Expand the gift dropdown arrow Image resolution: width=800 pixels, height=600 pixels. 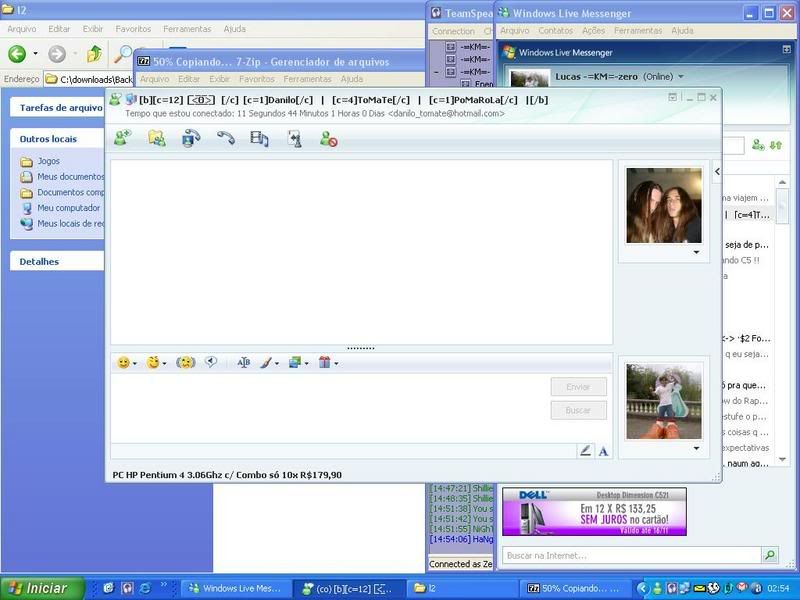(336, 363)
